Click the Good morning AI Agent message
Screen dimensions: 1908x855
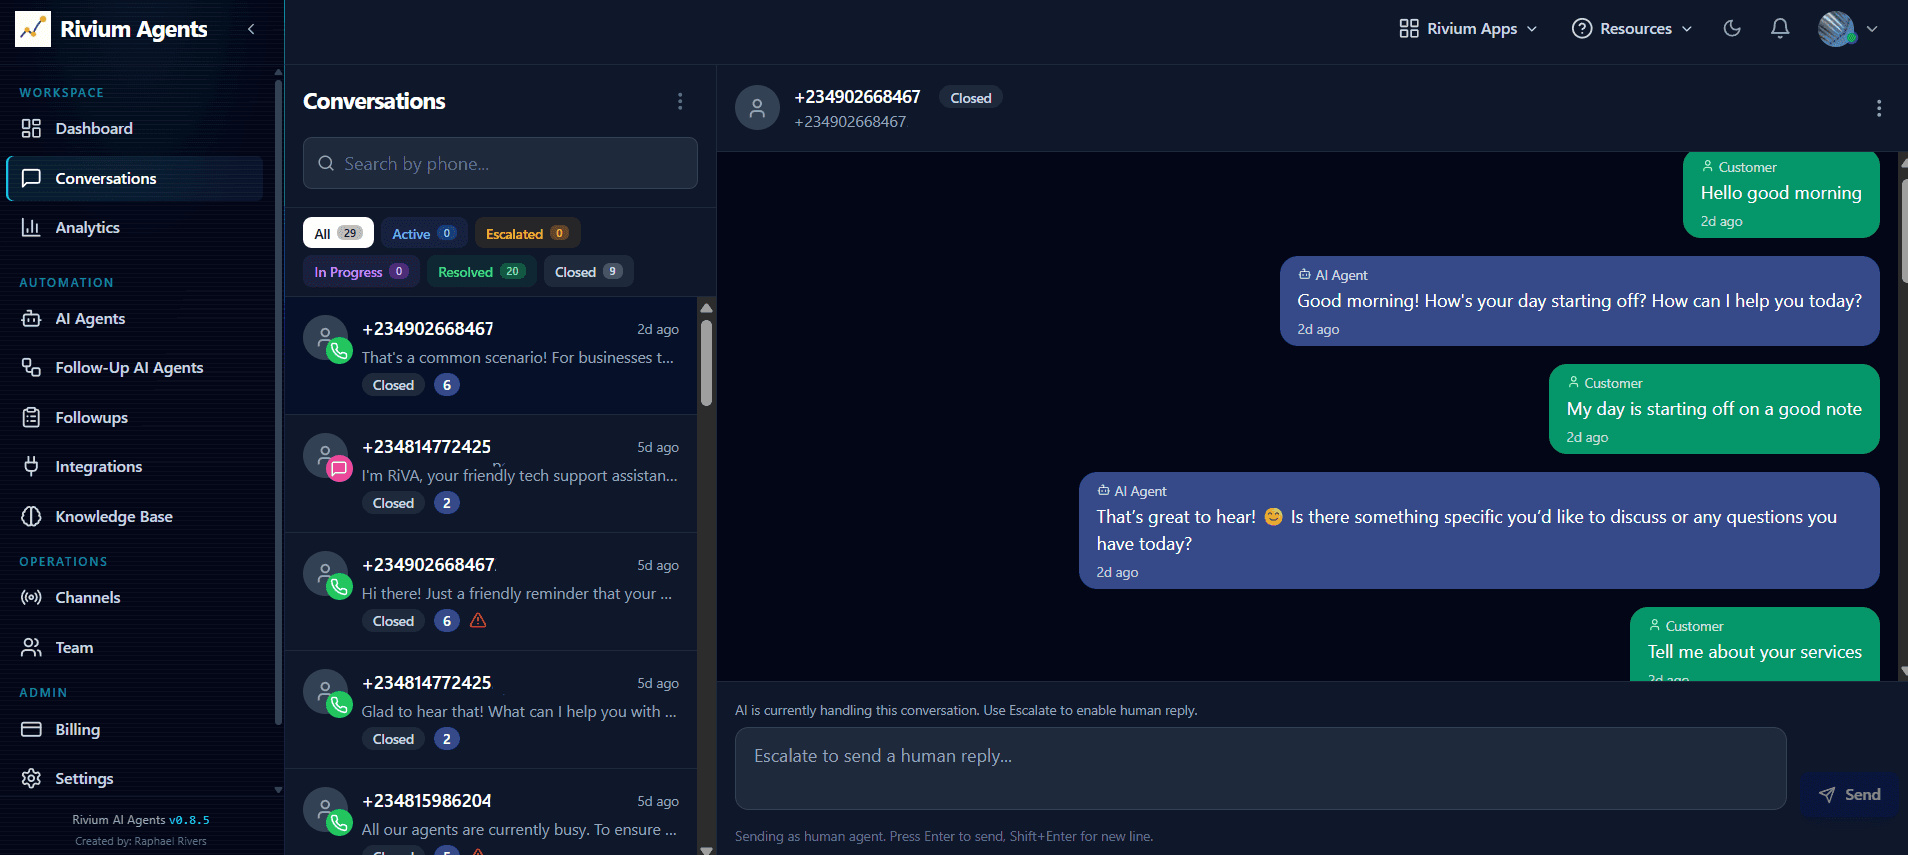tap(1580, 301)
